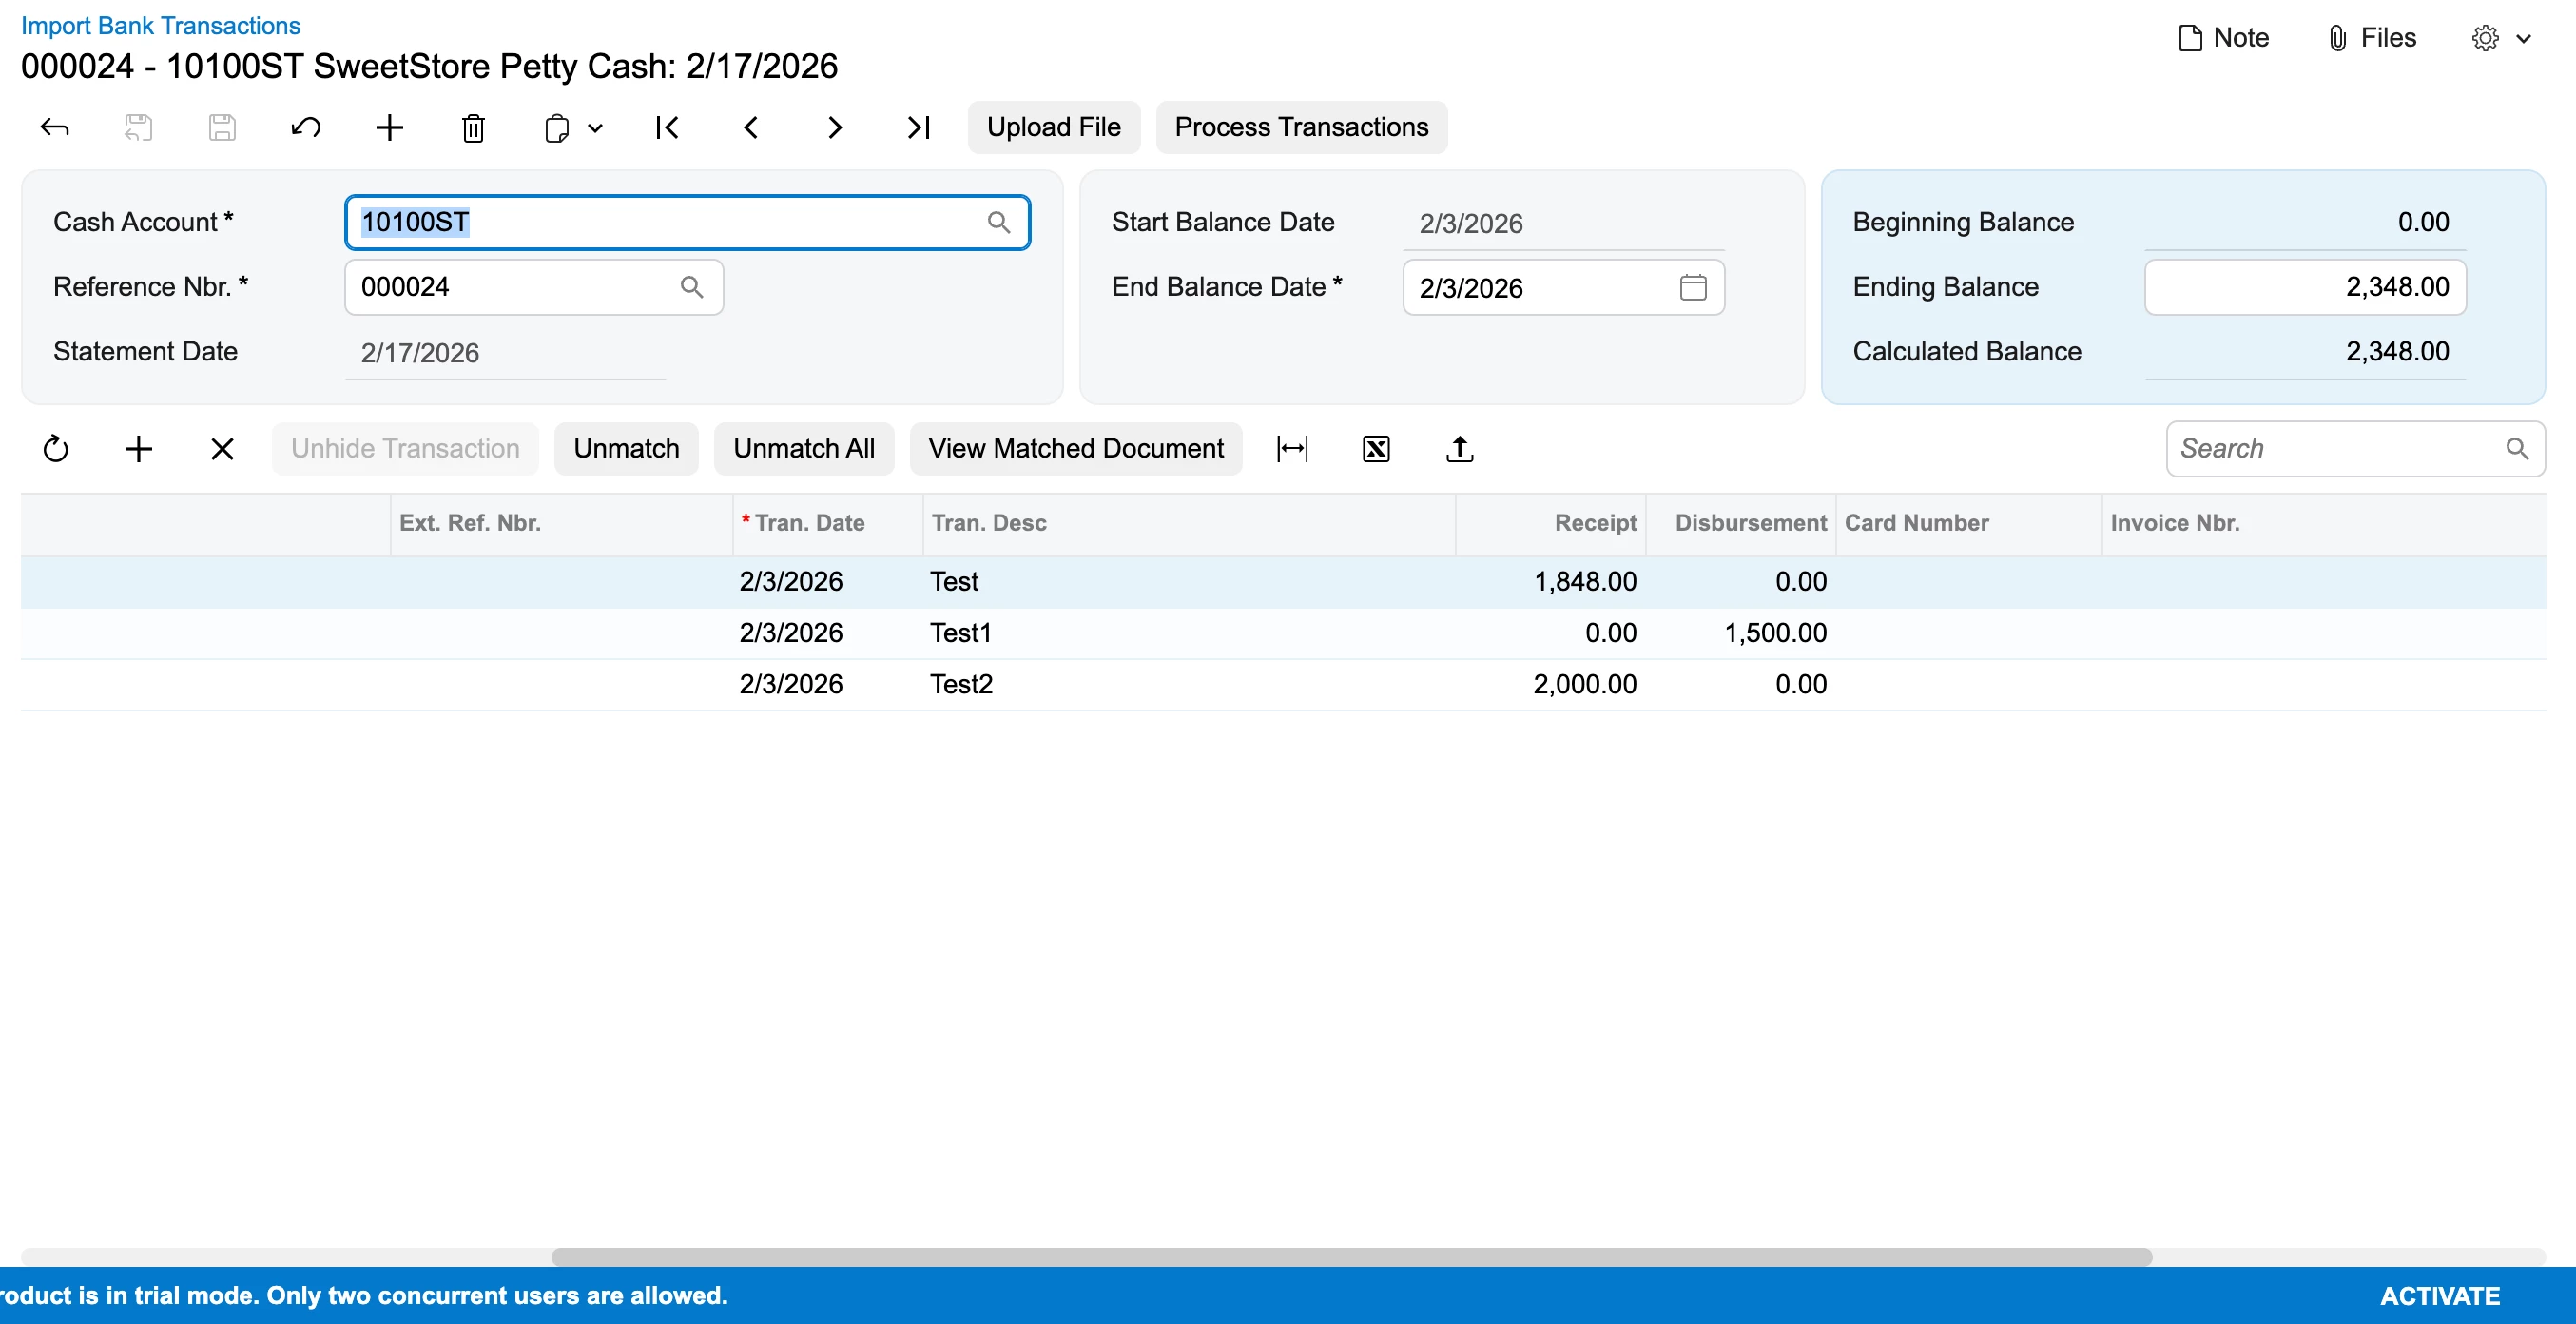Open Cash Account lookup magnifier
Image resolution: width=2576 pixels, height=1324 pixels.
(x=998, y=222)
